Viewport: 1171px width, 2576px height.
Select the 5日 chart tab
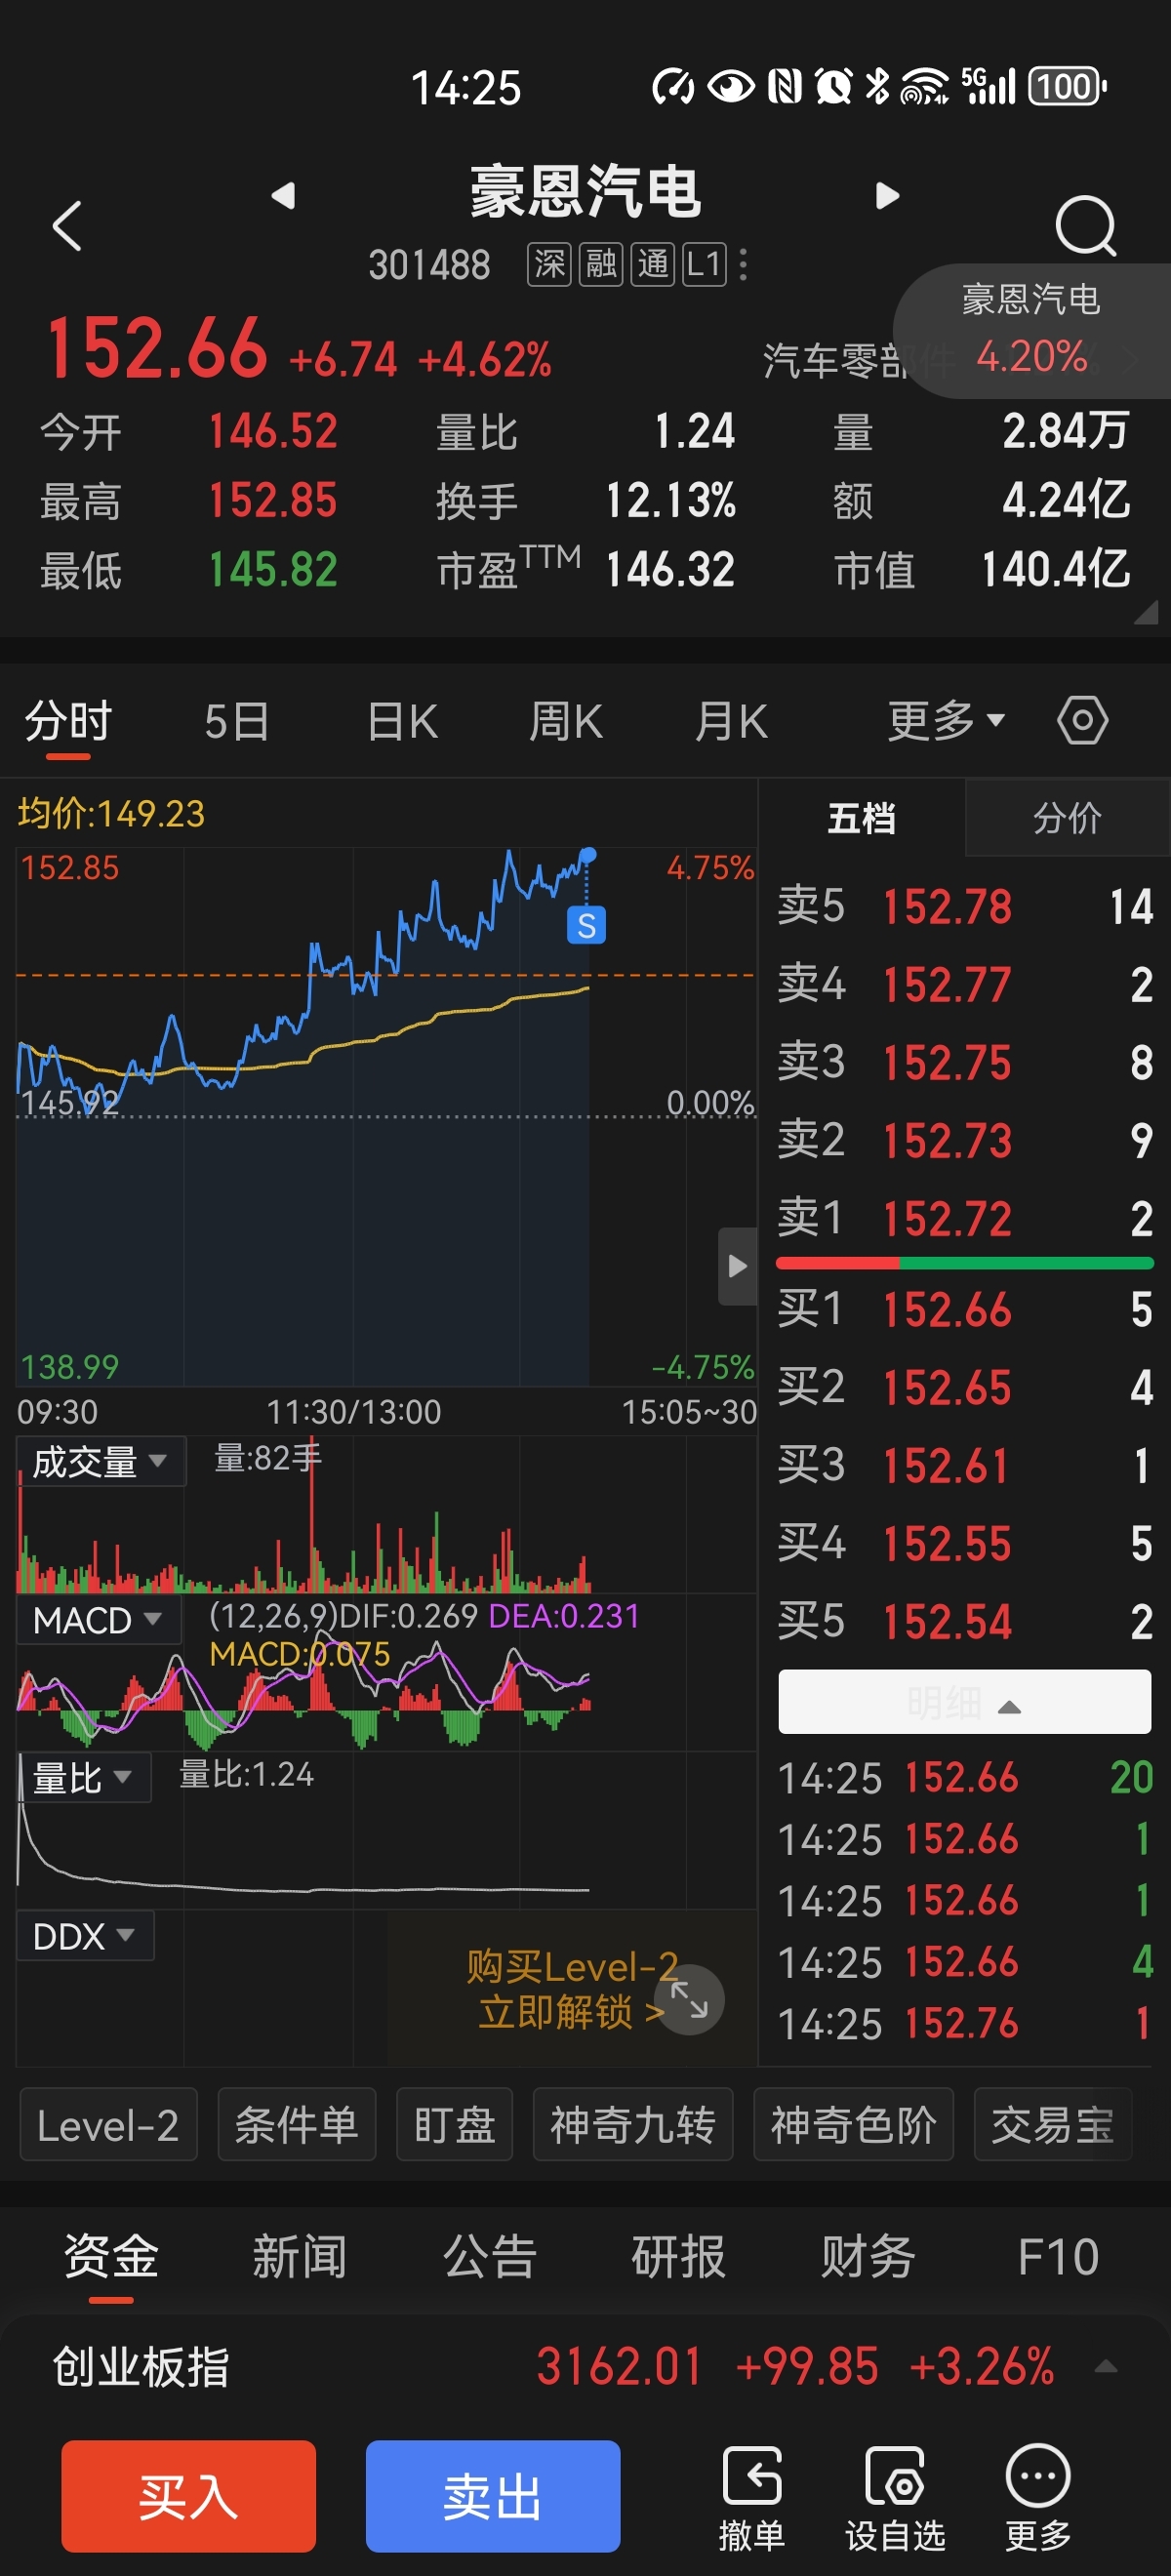pos(236,721)
